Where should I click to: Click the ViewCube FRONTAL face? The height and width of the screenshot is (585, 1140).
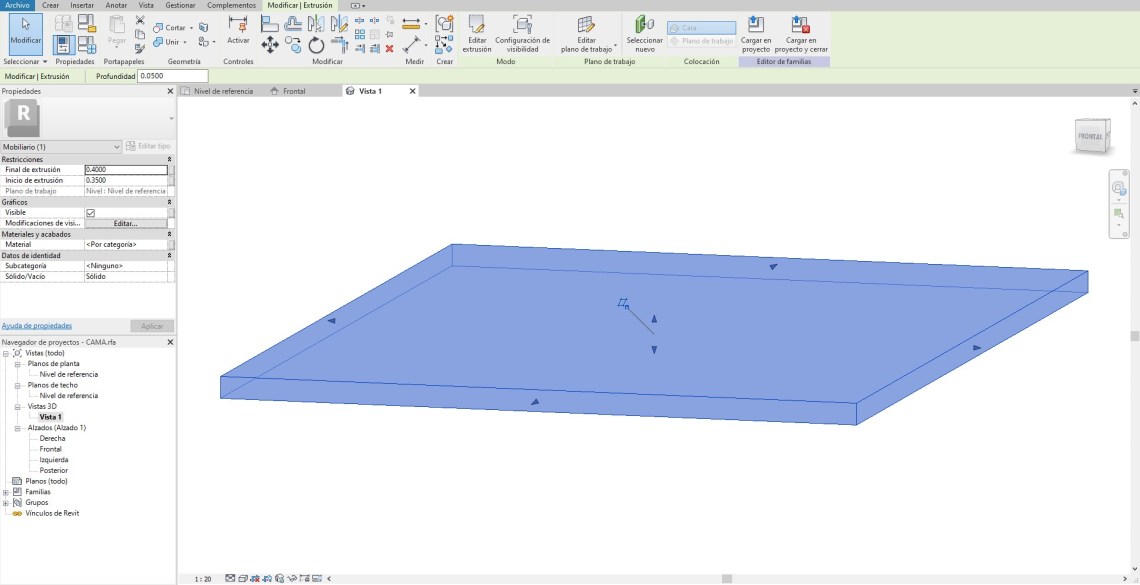click(x=1090, y=136)
